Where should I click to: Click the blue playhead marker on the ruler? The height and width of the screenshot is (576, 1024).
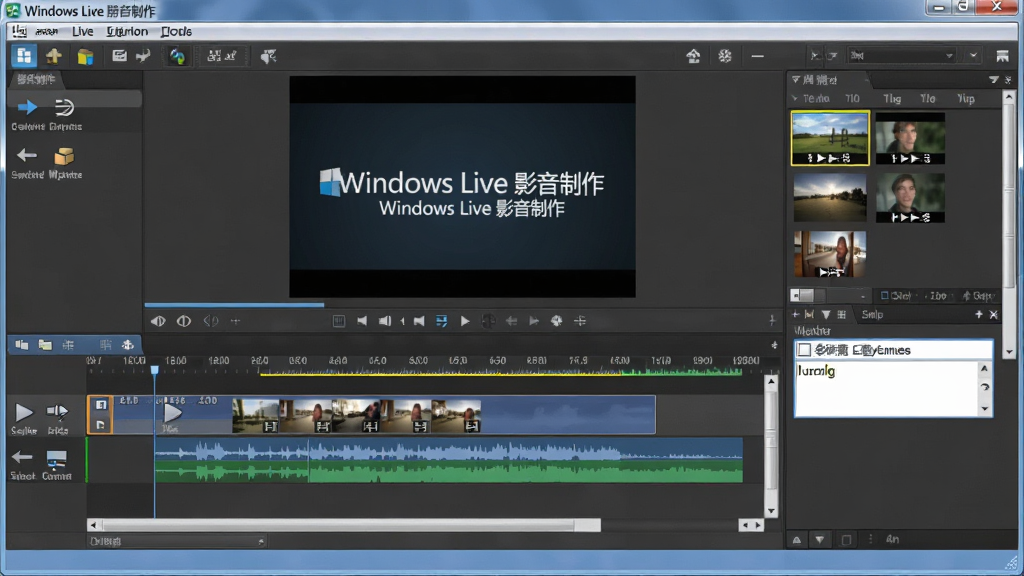155,370
